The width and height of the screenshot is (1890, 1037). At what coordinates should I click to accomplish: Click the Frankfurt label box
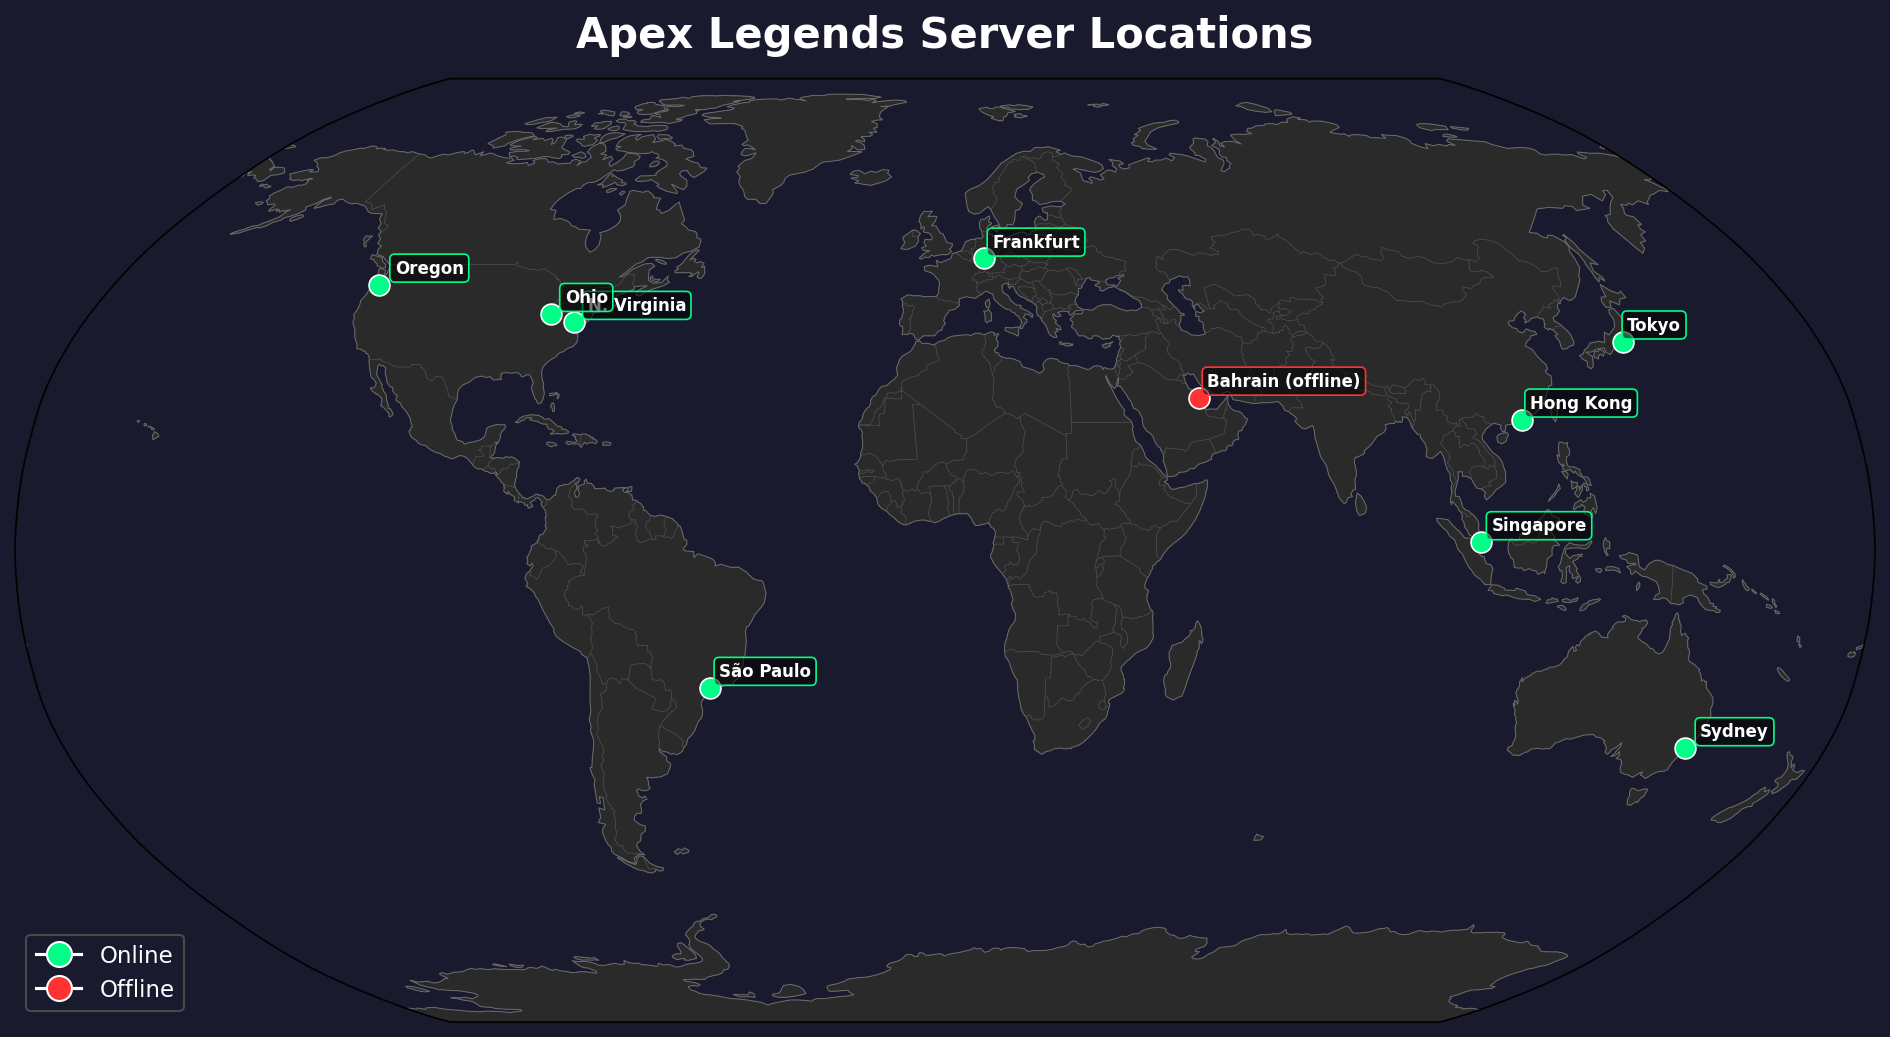[x=1036, y=242]
